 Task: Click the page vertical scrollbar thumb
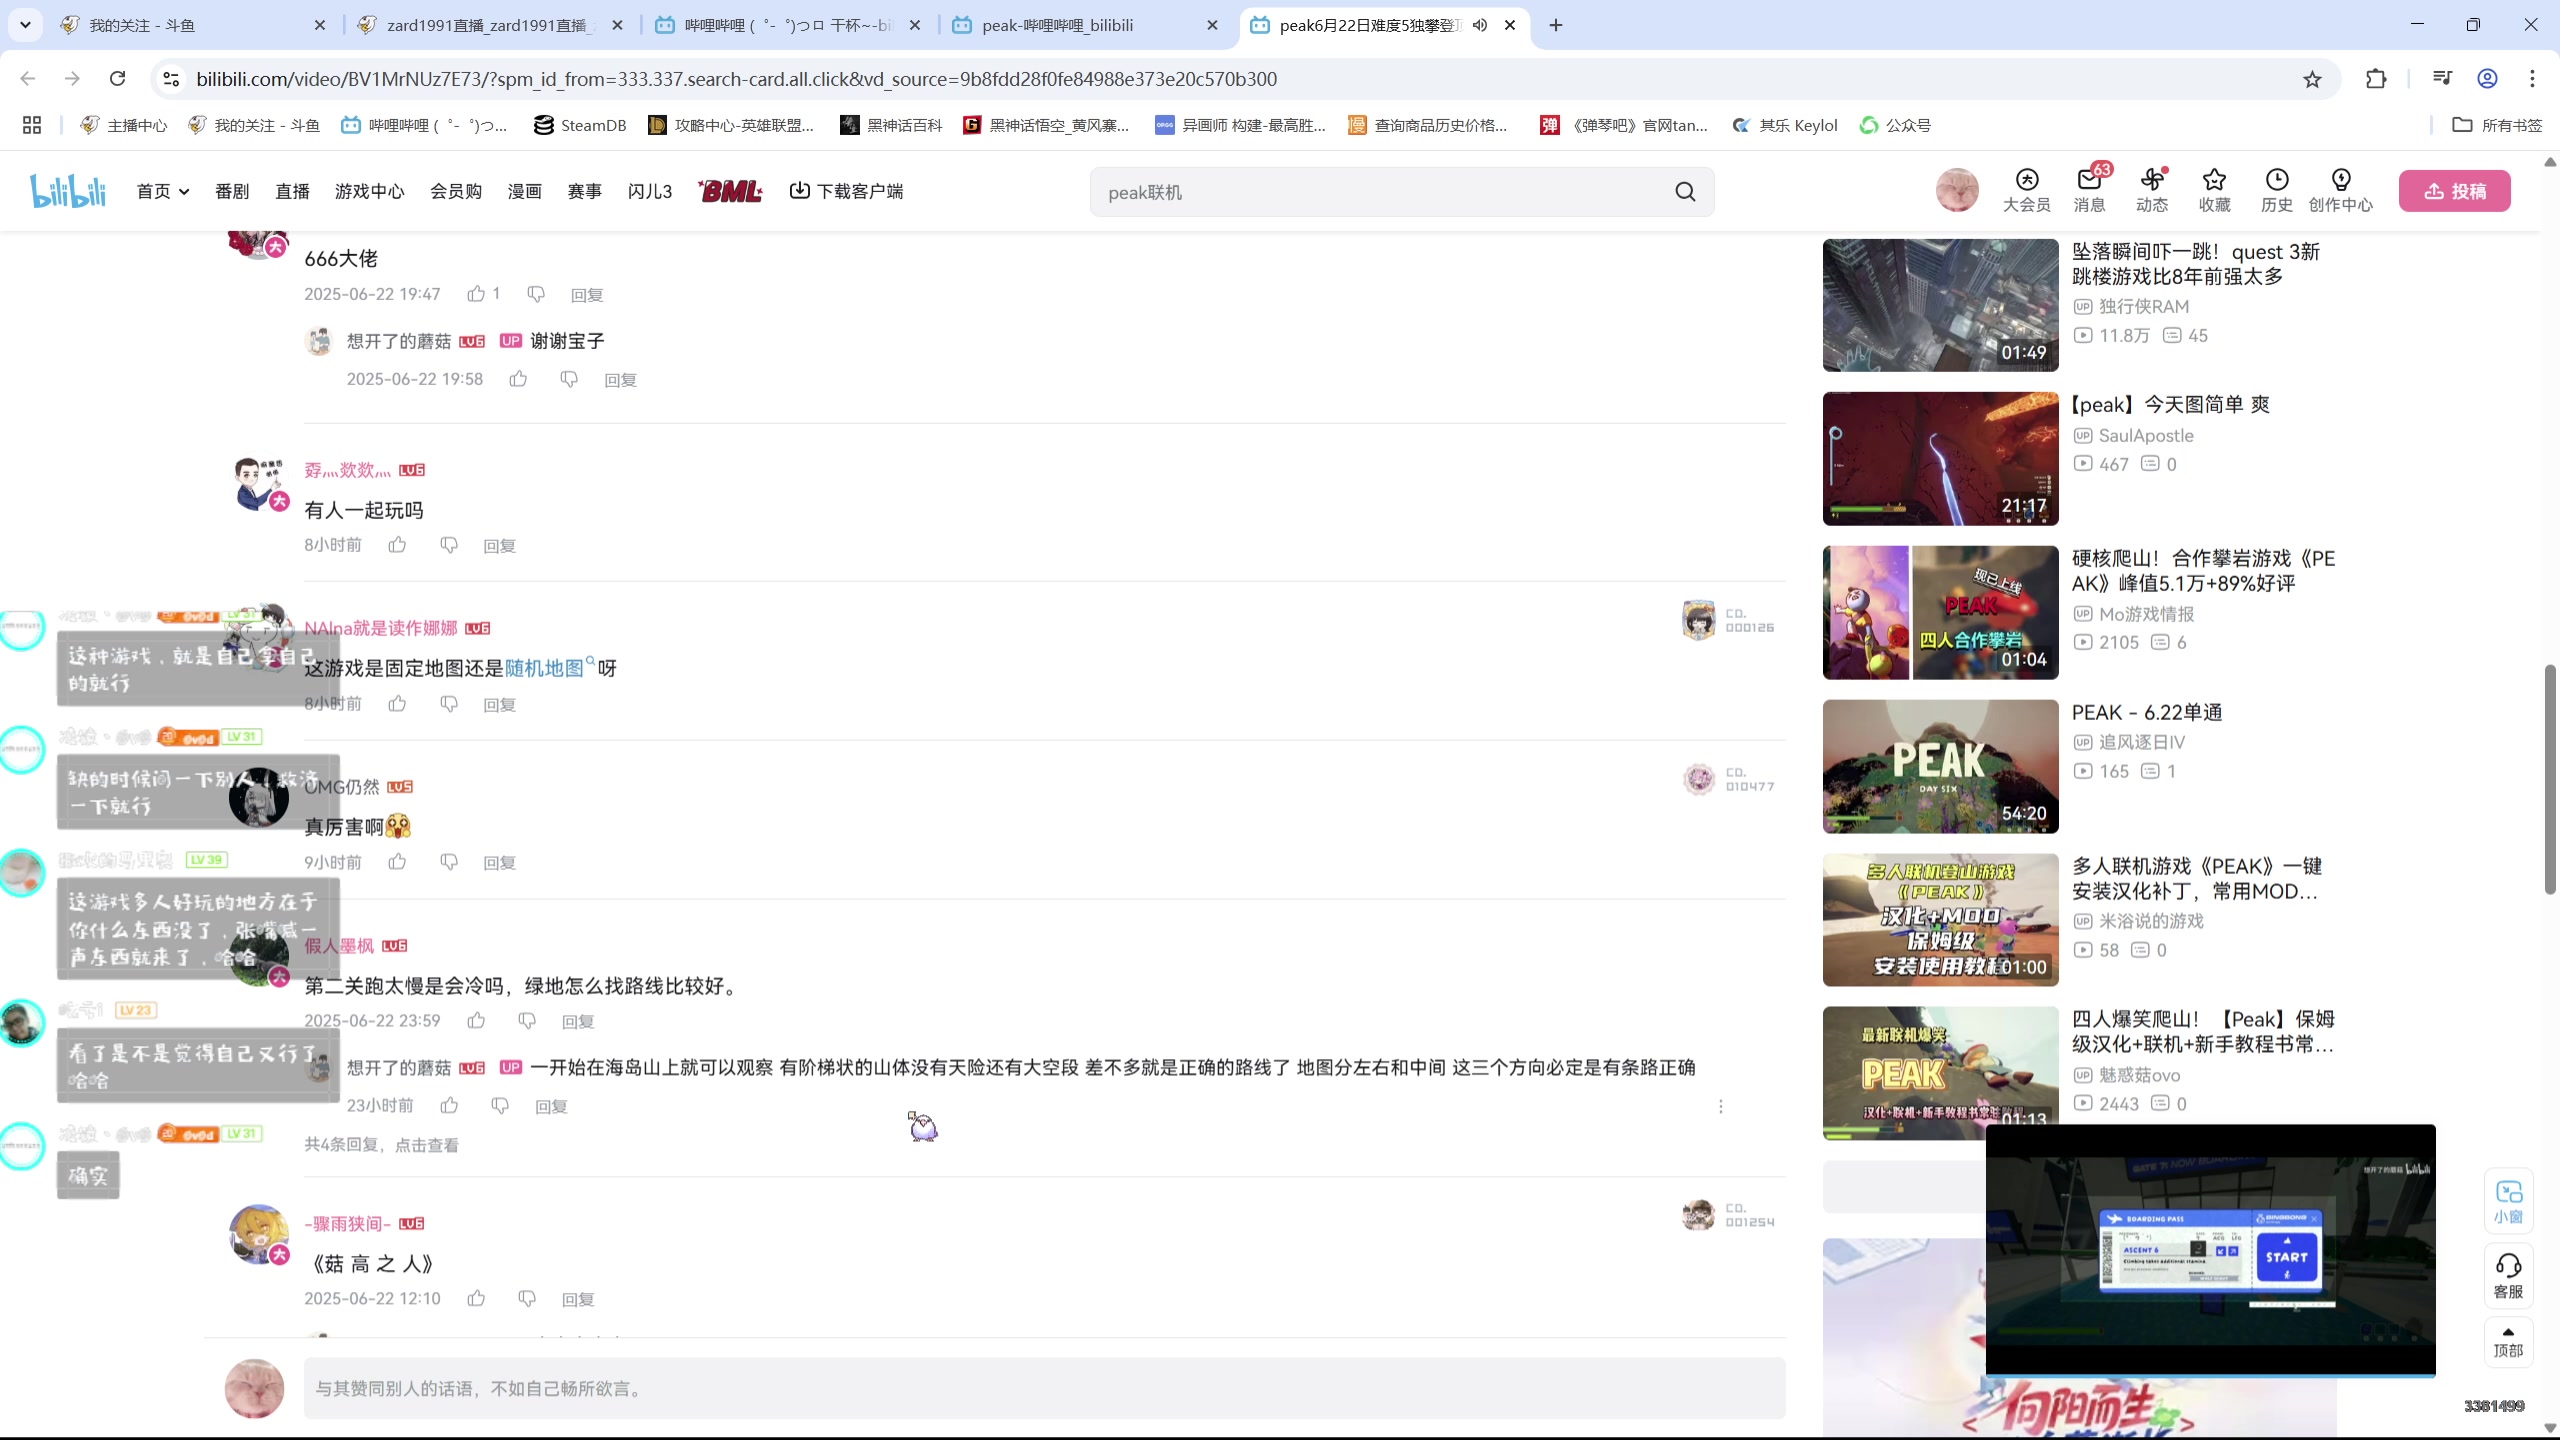click(2549, 778)
